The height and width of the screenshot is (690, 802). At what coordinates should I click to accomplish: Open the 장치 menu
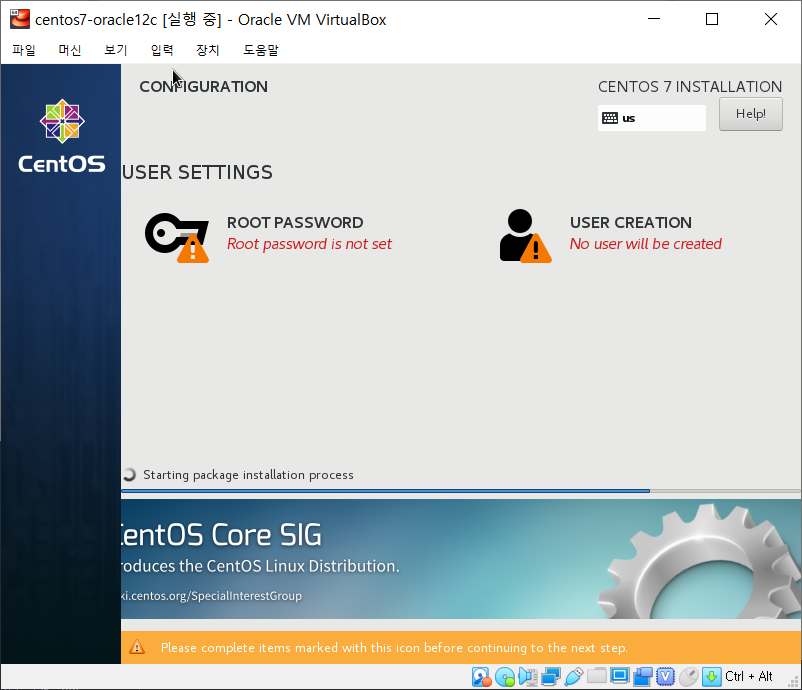click(x=208, y=50)
